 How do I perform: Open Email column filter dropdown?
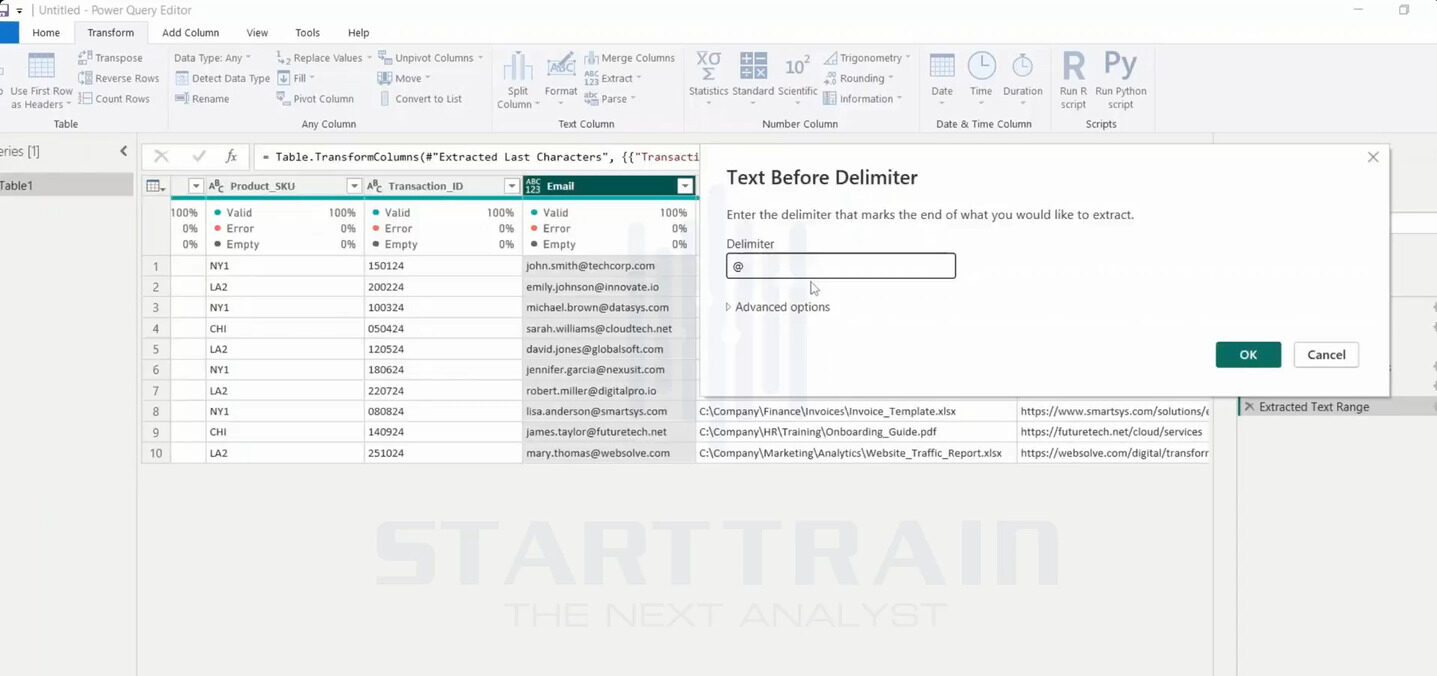(x=685, y=186)
